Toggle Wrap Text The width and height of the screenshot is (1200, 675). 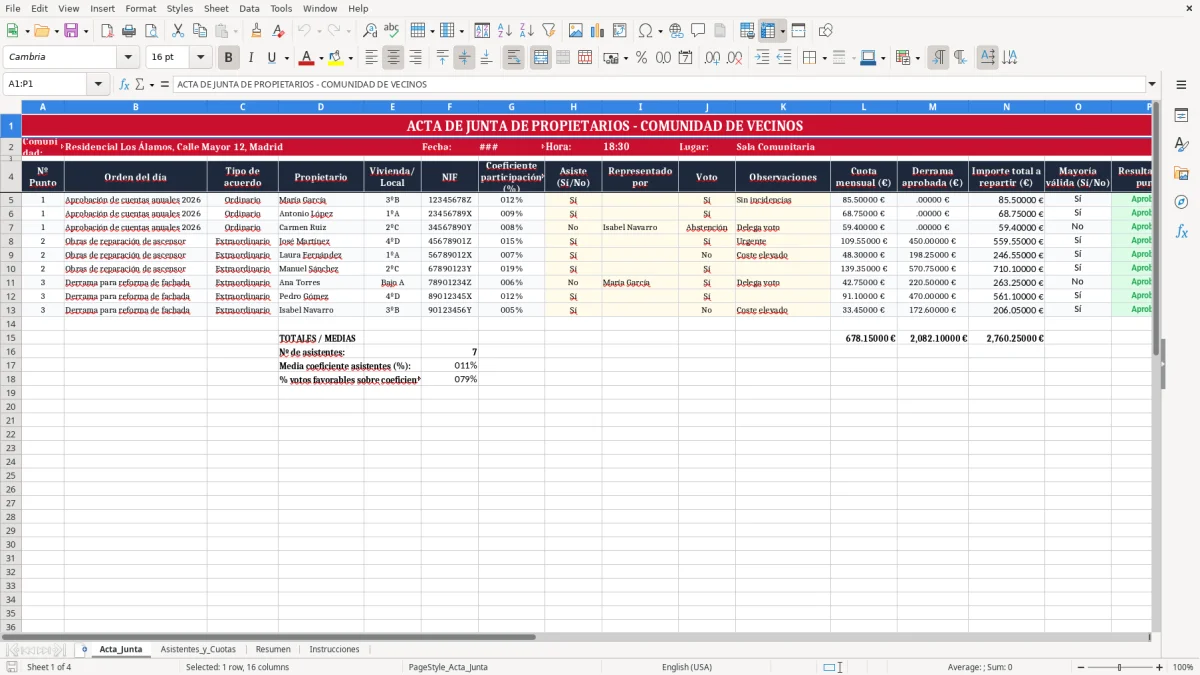514,58
